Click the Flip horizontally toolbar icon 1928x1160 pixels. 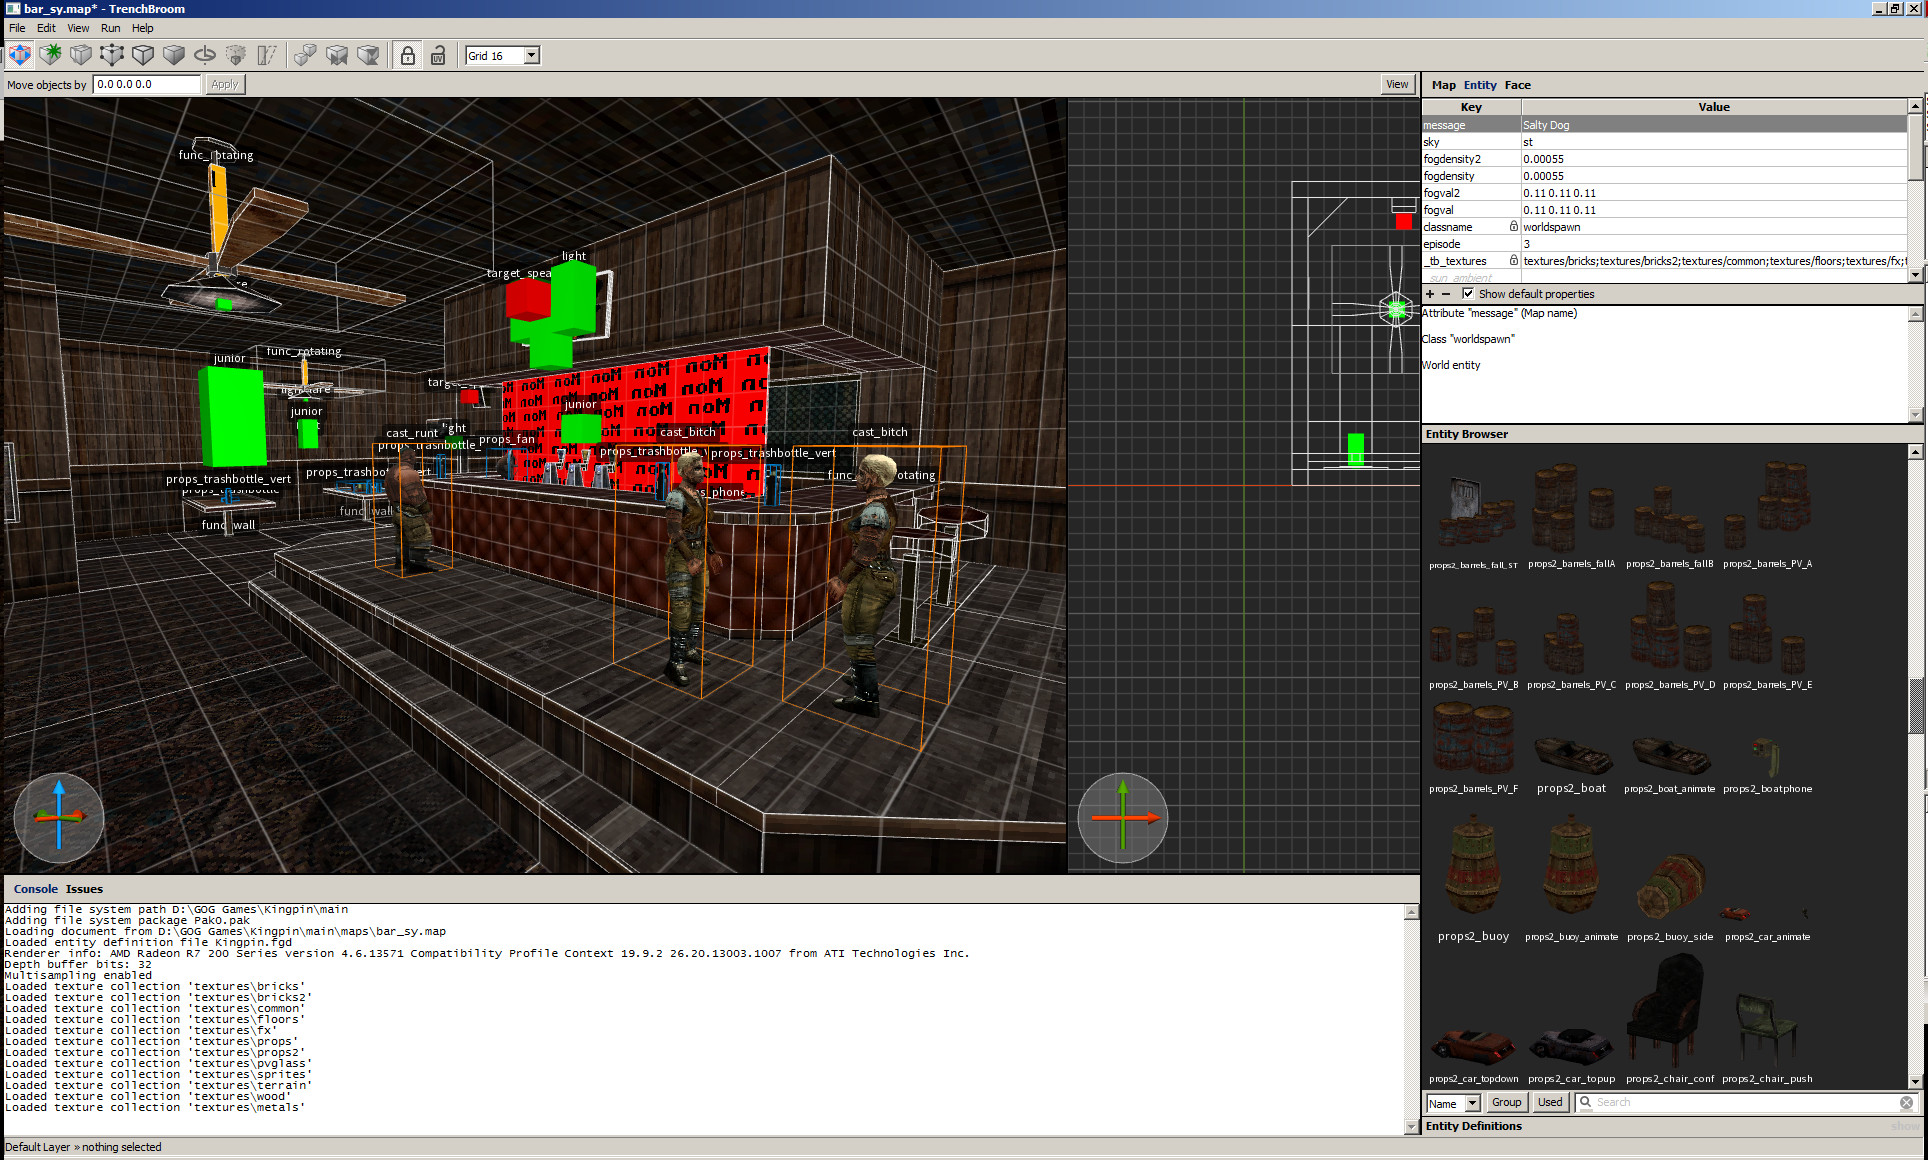click(337, 55)
